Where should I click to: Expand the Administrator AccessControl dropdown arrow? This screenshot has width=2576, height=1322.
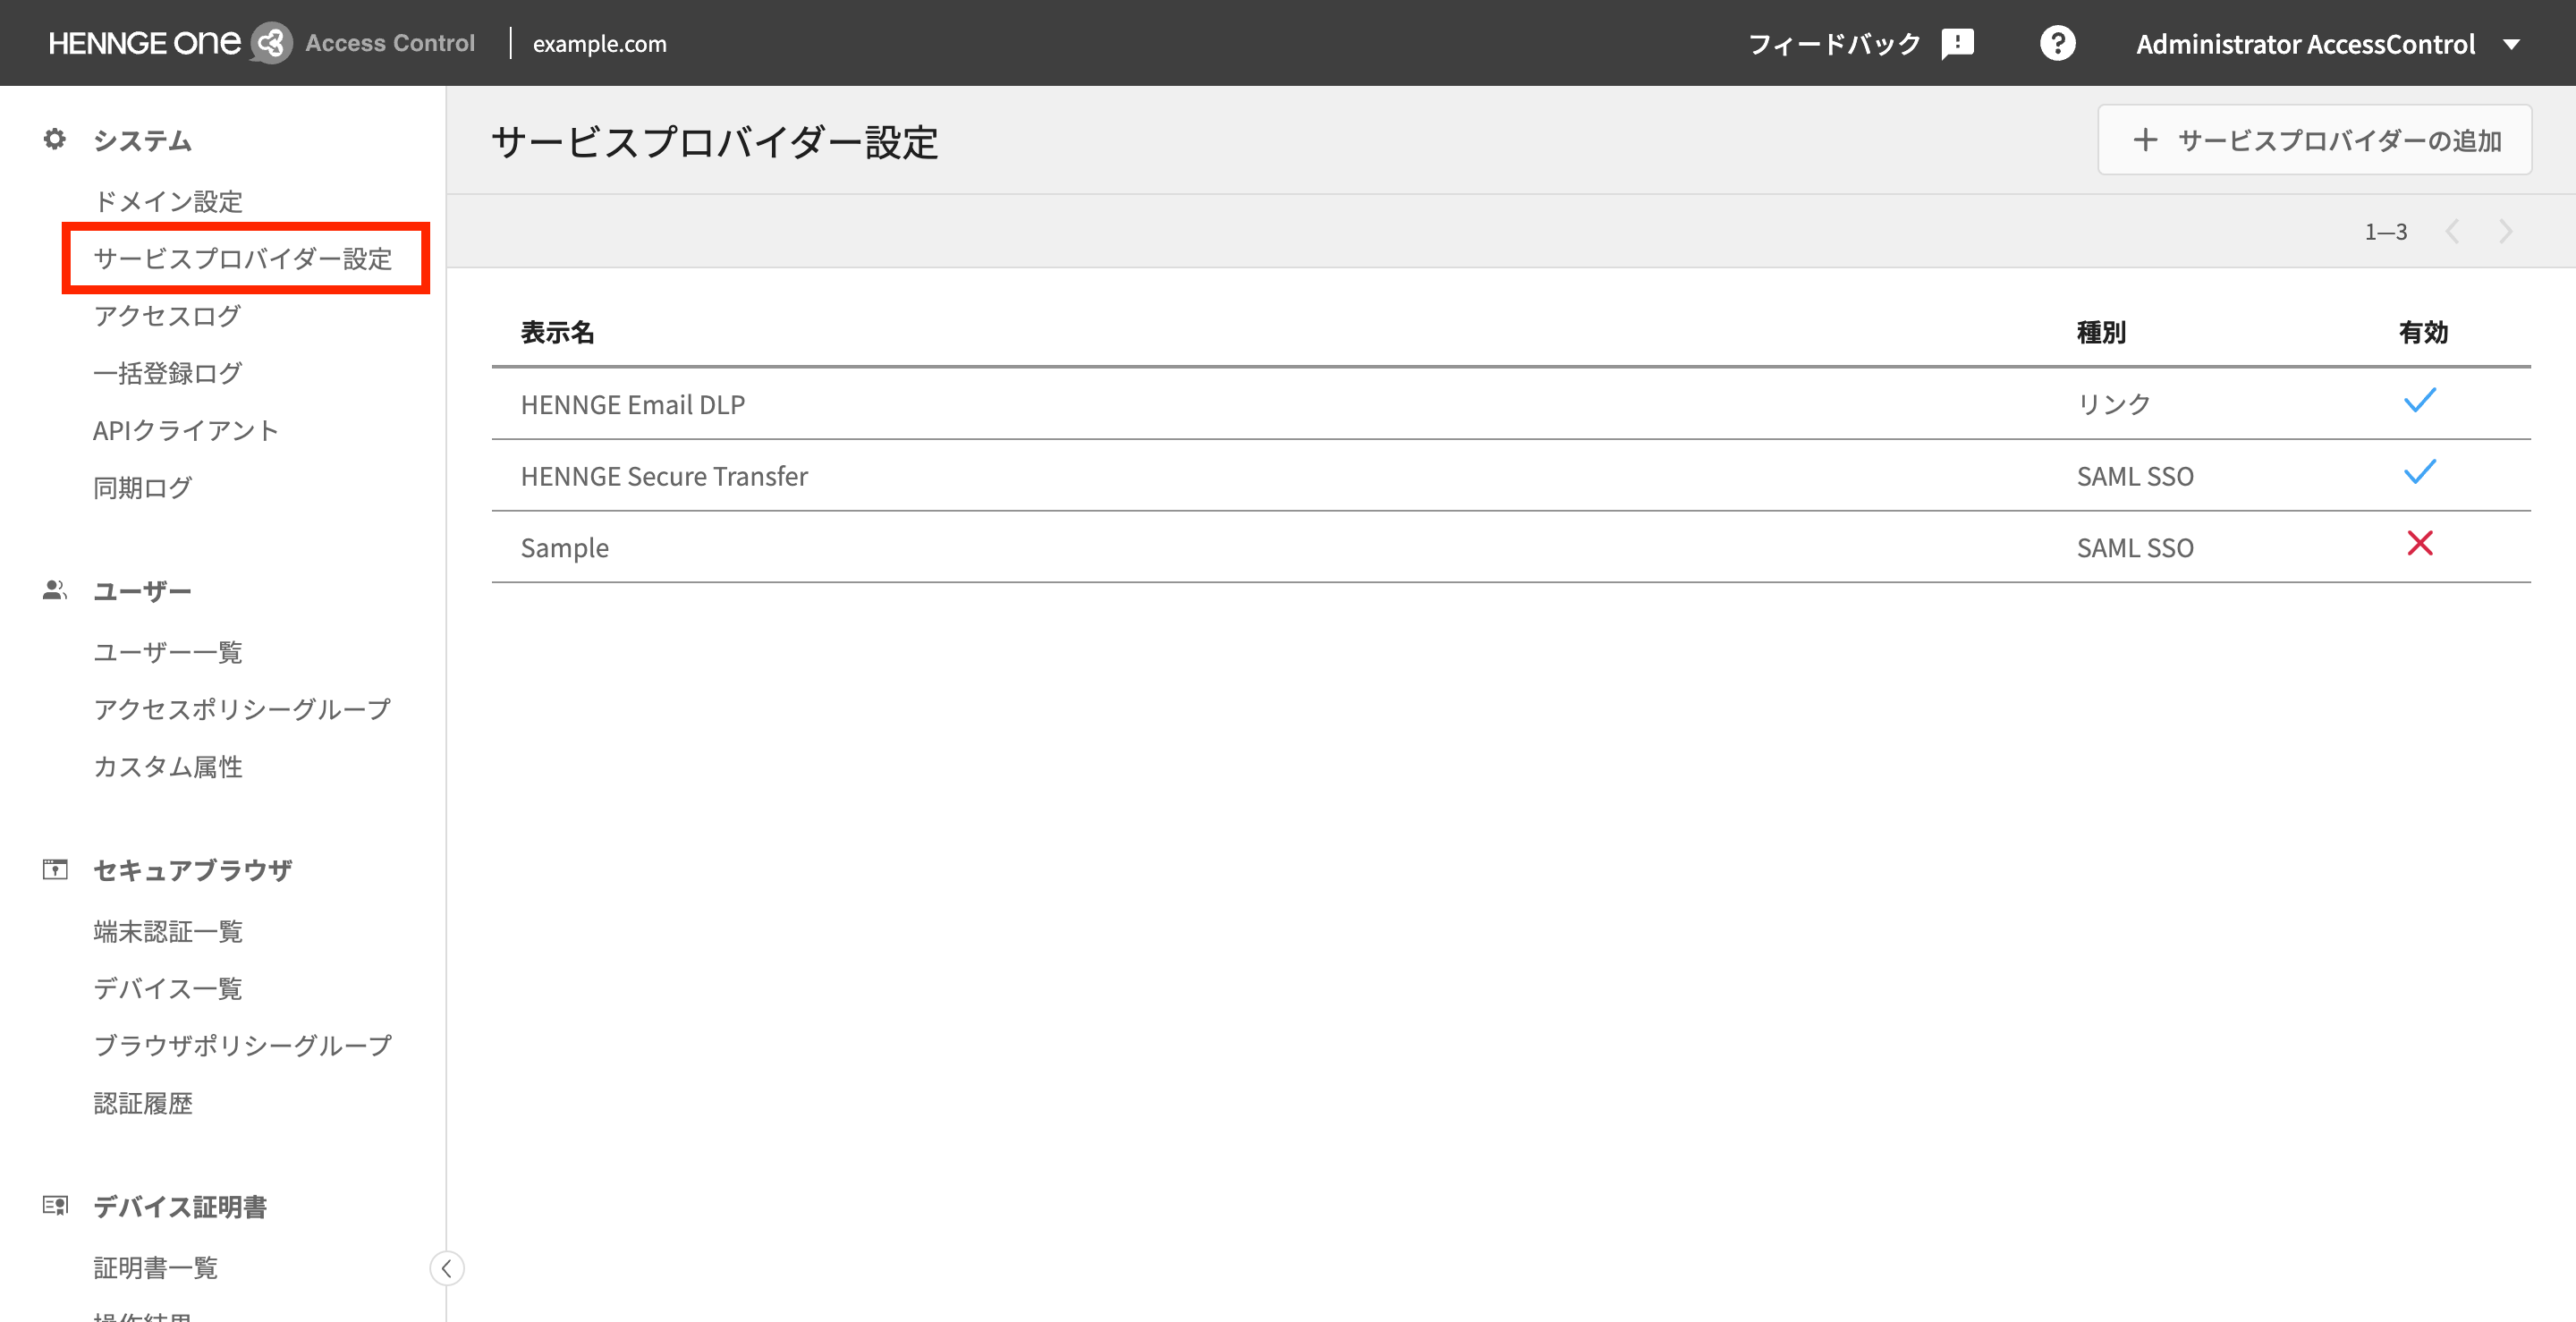coord(2511,44)
